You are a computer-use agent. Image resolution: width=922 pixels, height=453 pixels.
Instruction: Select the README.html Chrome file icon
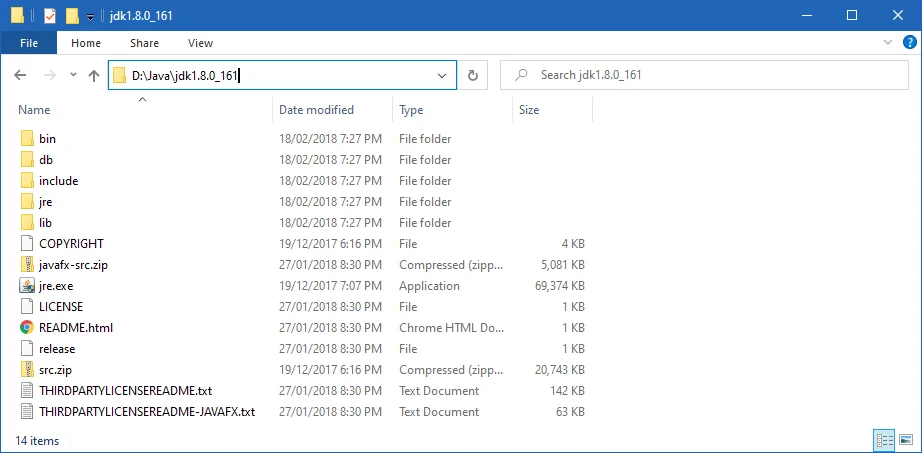click(27, 328)
